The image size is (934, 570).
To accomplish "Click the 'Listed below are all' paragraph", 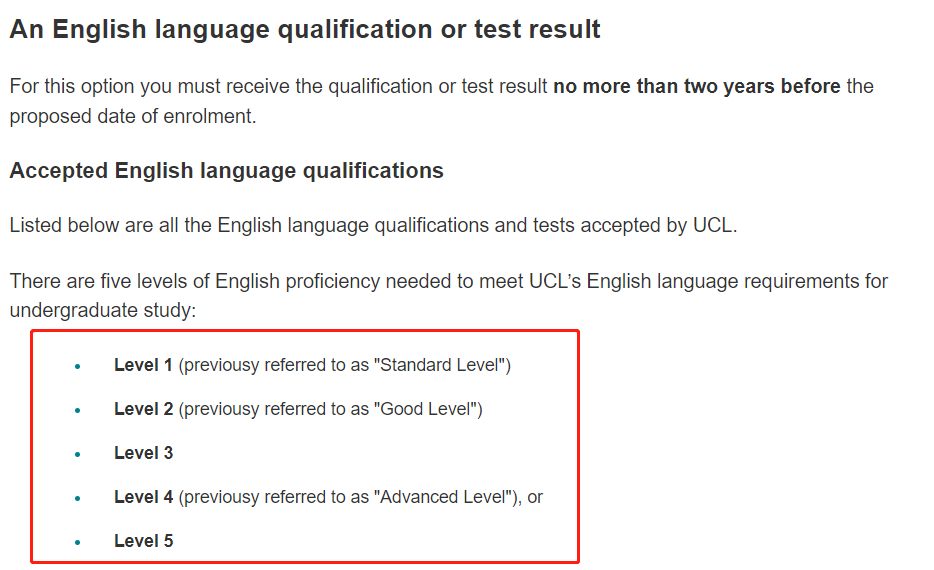I will point(373,226).
